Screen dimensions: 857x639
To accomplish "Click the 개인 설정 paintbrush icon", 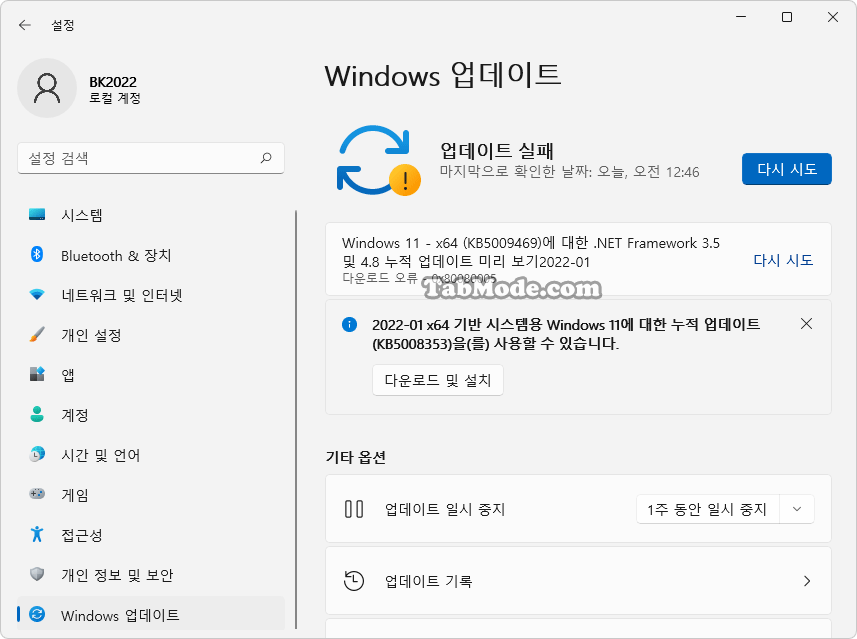I will pyautogui.click(x=37, y=335).
